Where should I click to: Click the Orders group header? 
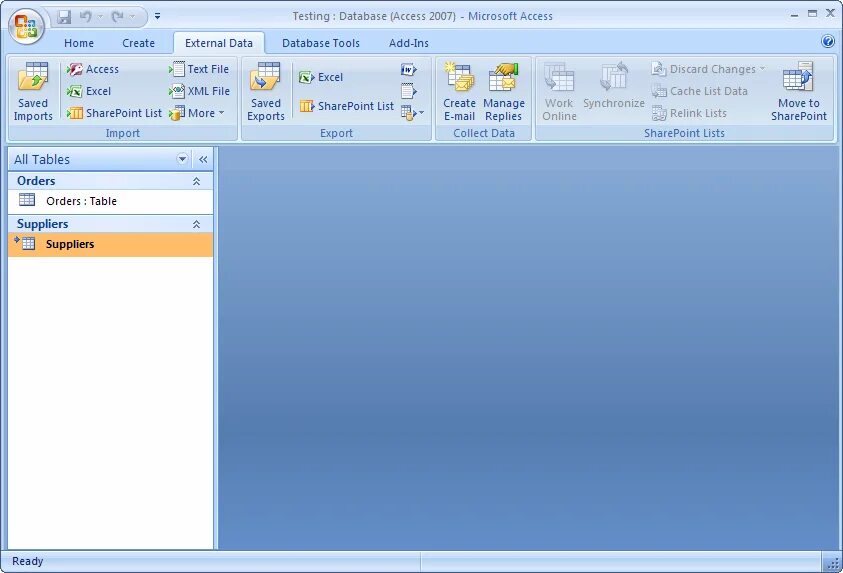click(110, 181)
